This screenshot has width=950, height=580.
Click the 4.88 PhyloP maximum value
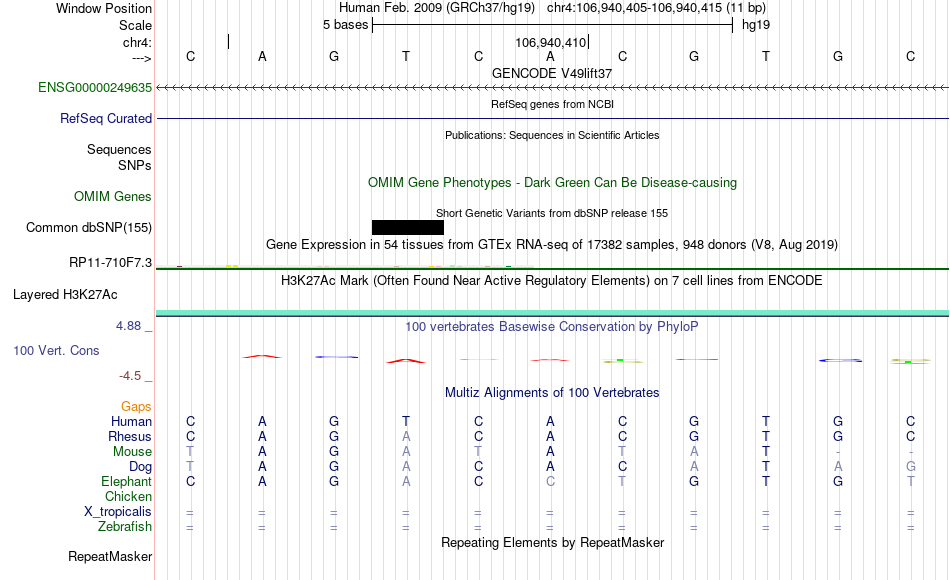tap(128, 326)
